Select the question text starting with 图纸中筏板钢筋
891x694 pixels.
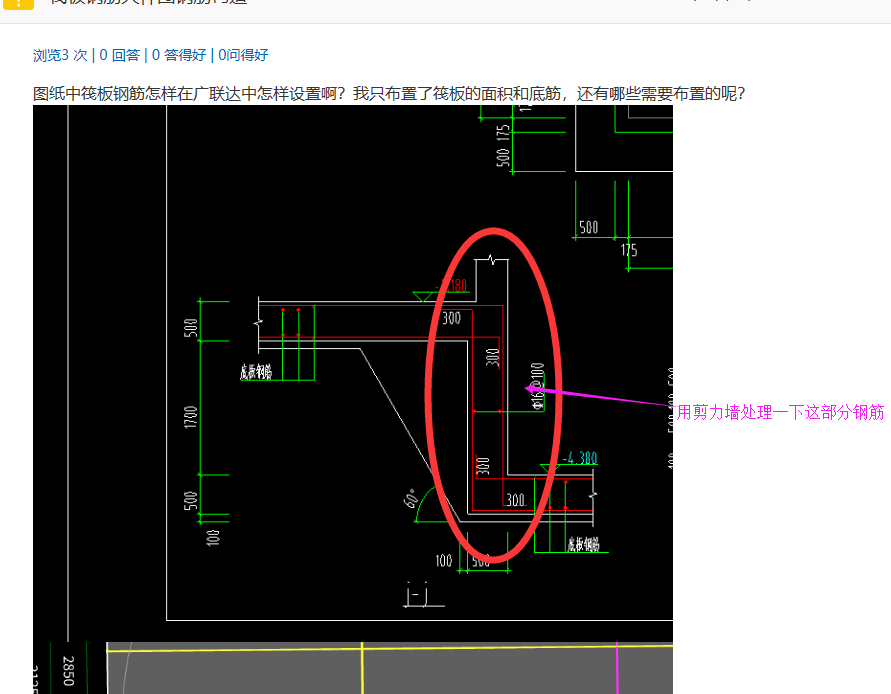[x=389, y=93]
